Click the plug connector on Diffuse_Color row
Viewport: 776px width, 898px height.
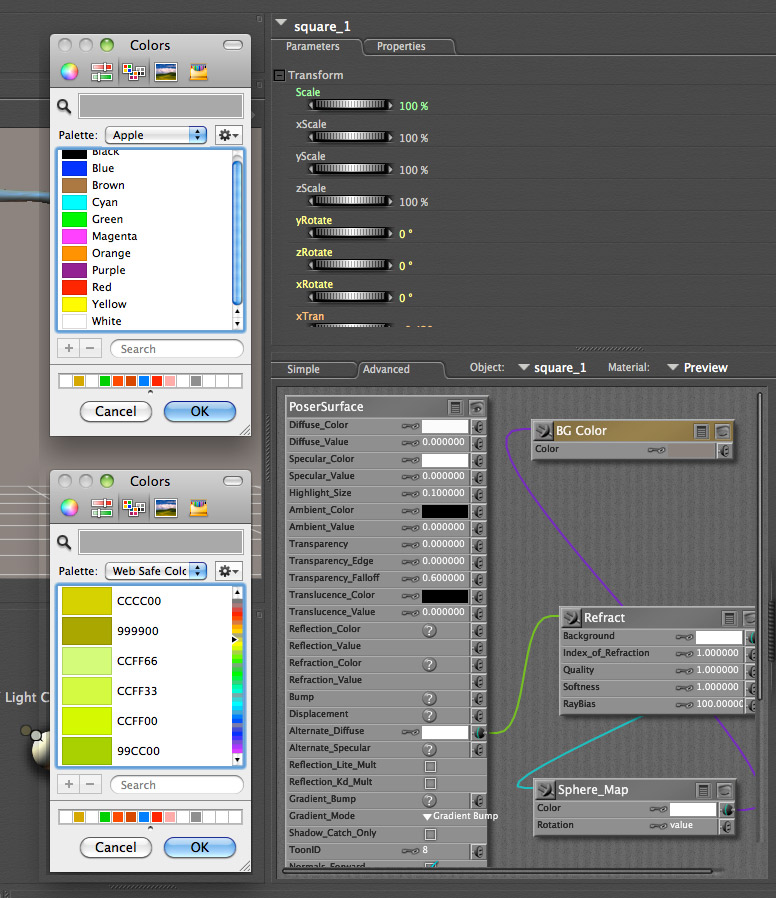tap(478, 426)
